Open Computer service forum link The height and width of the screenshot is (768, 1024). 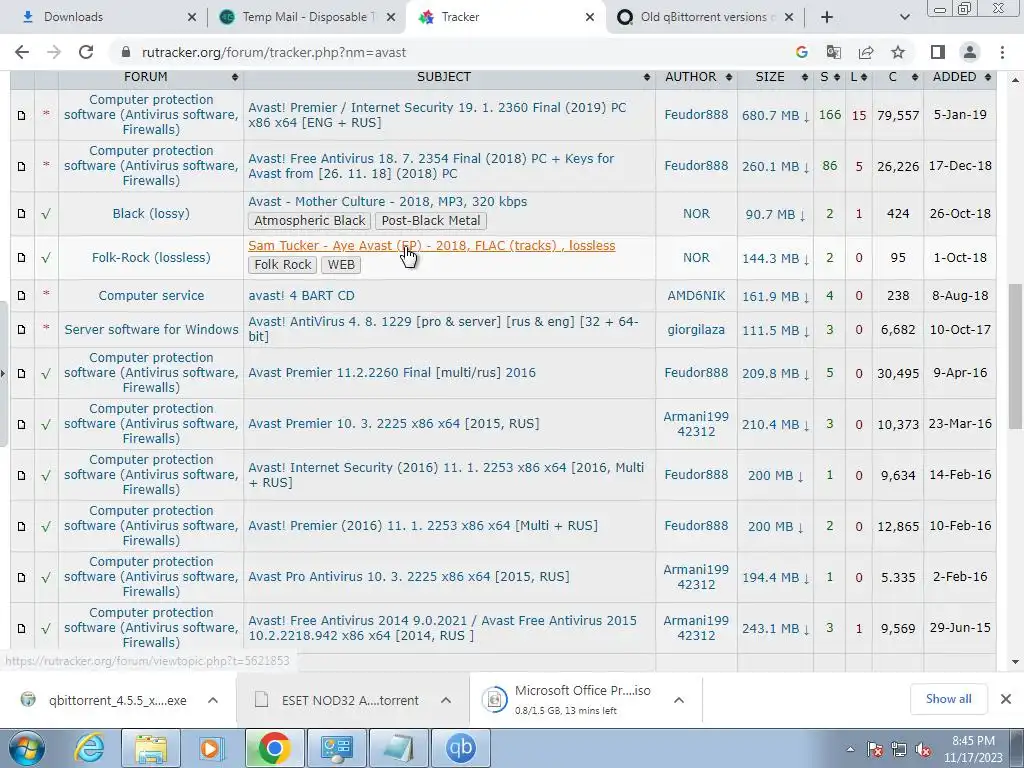point(151,296)
